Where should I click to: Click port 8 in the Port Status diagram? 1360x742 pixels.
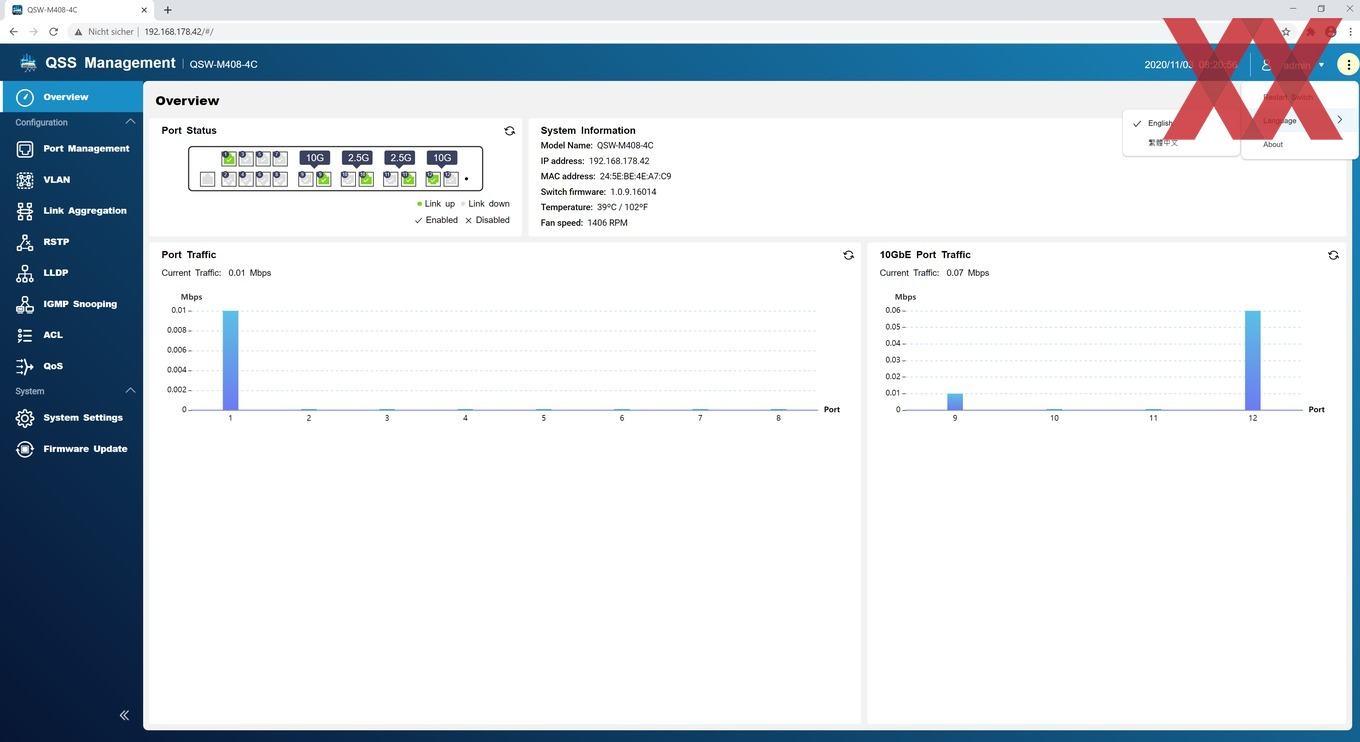coord(280,179)
